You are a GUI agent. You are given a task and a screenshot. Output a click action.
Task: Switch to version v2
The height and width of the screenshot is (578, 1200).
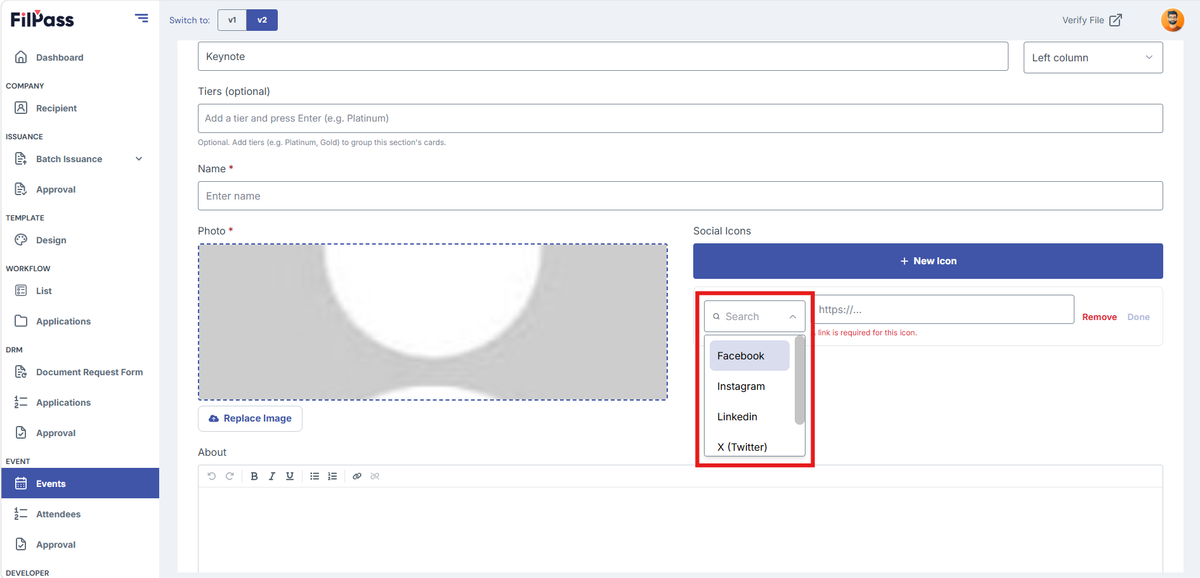click(262, 20)
